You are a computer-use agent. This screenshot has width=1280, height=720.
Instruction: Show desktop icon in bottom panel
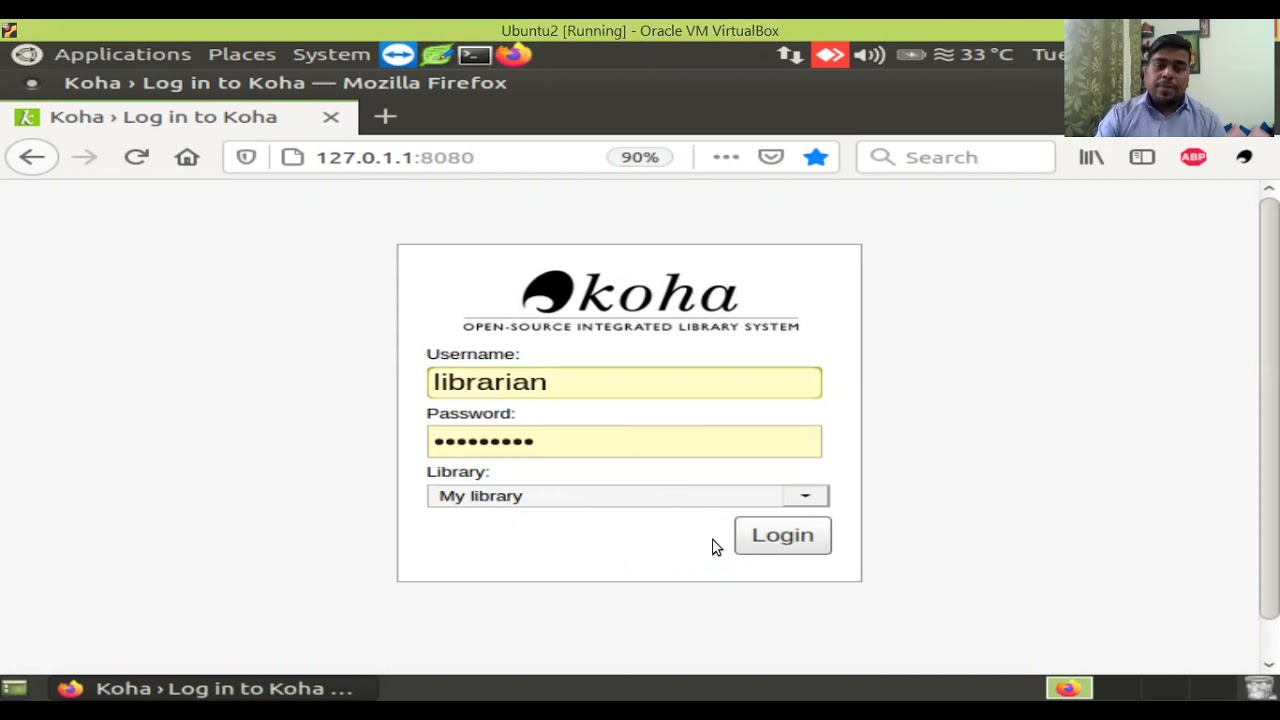pyautogui.click(x=14, y=688)
